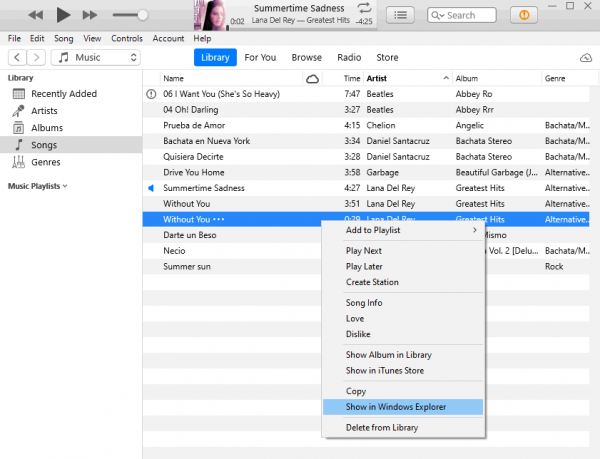Click the cloud download icon
The image size is (600, 459).
[586, 58]
